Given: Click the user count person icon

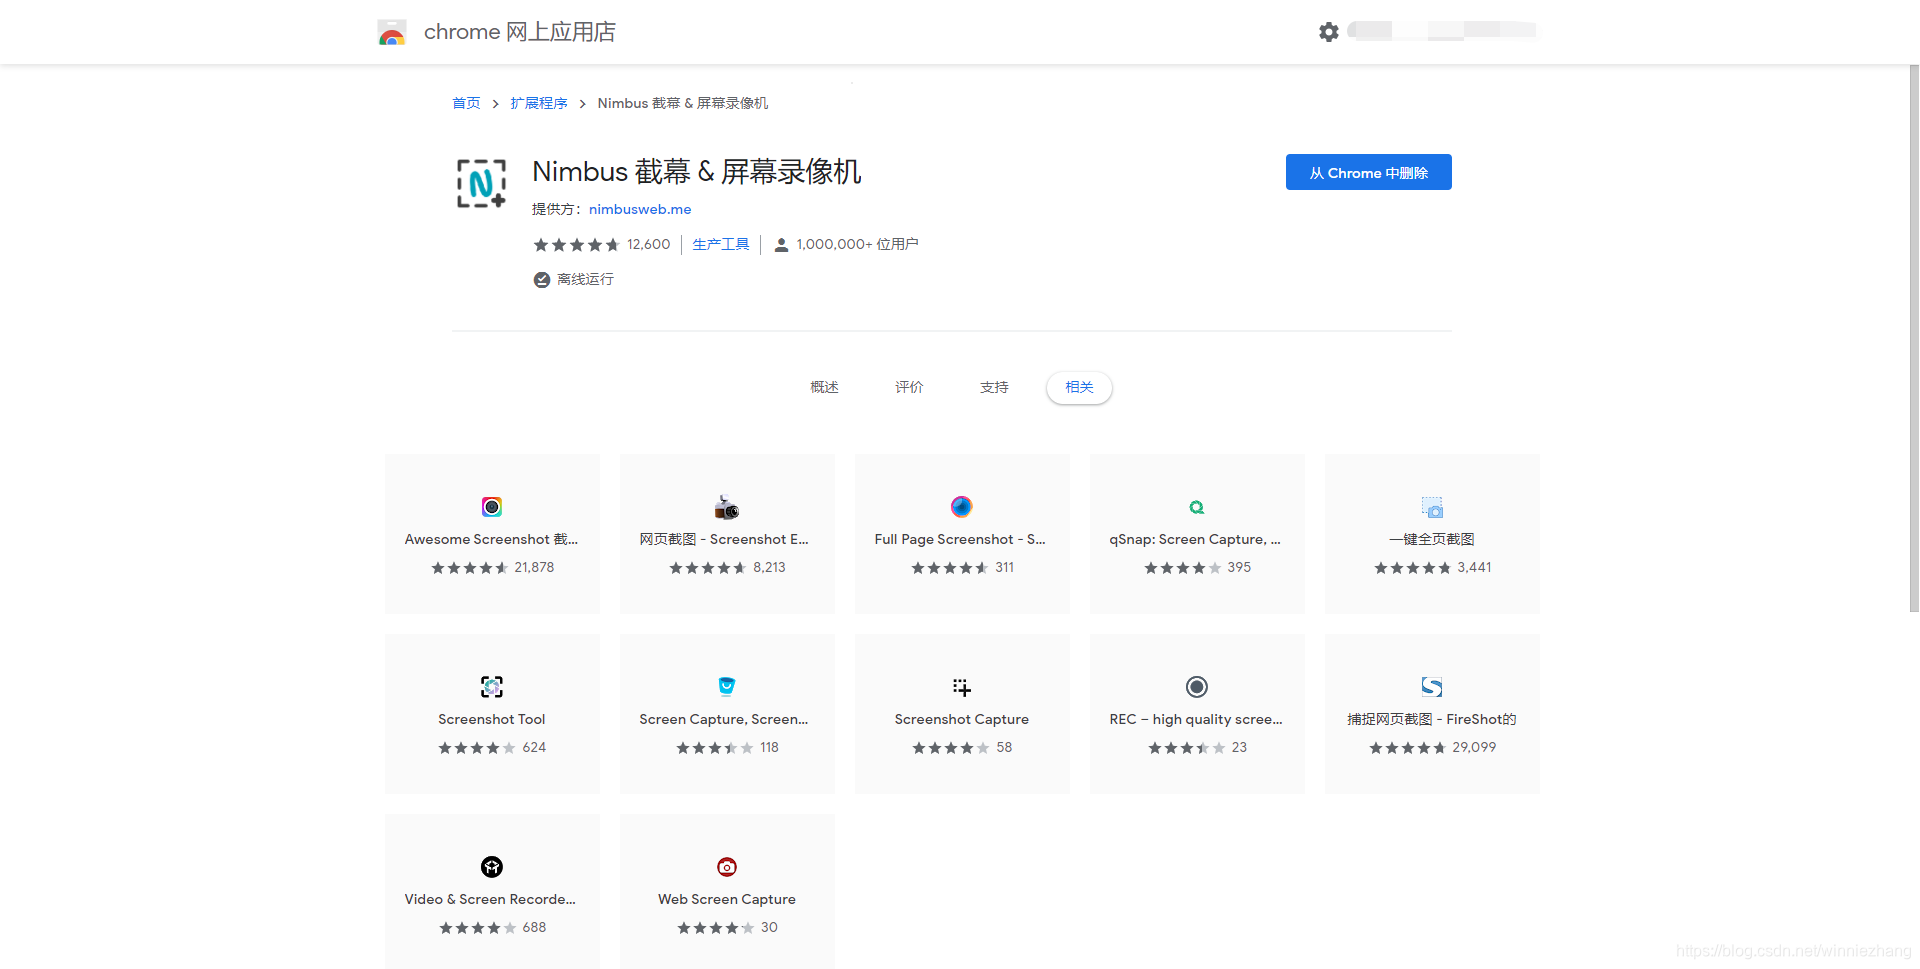Looking at the screenshot, I should (x=782, y=245).
